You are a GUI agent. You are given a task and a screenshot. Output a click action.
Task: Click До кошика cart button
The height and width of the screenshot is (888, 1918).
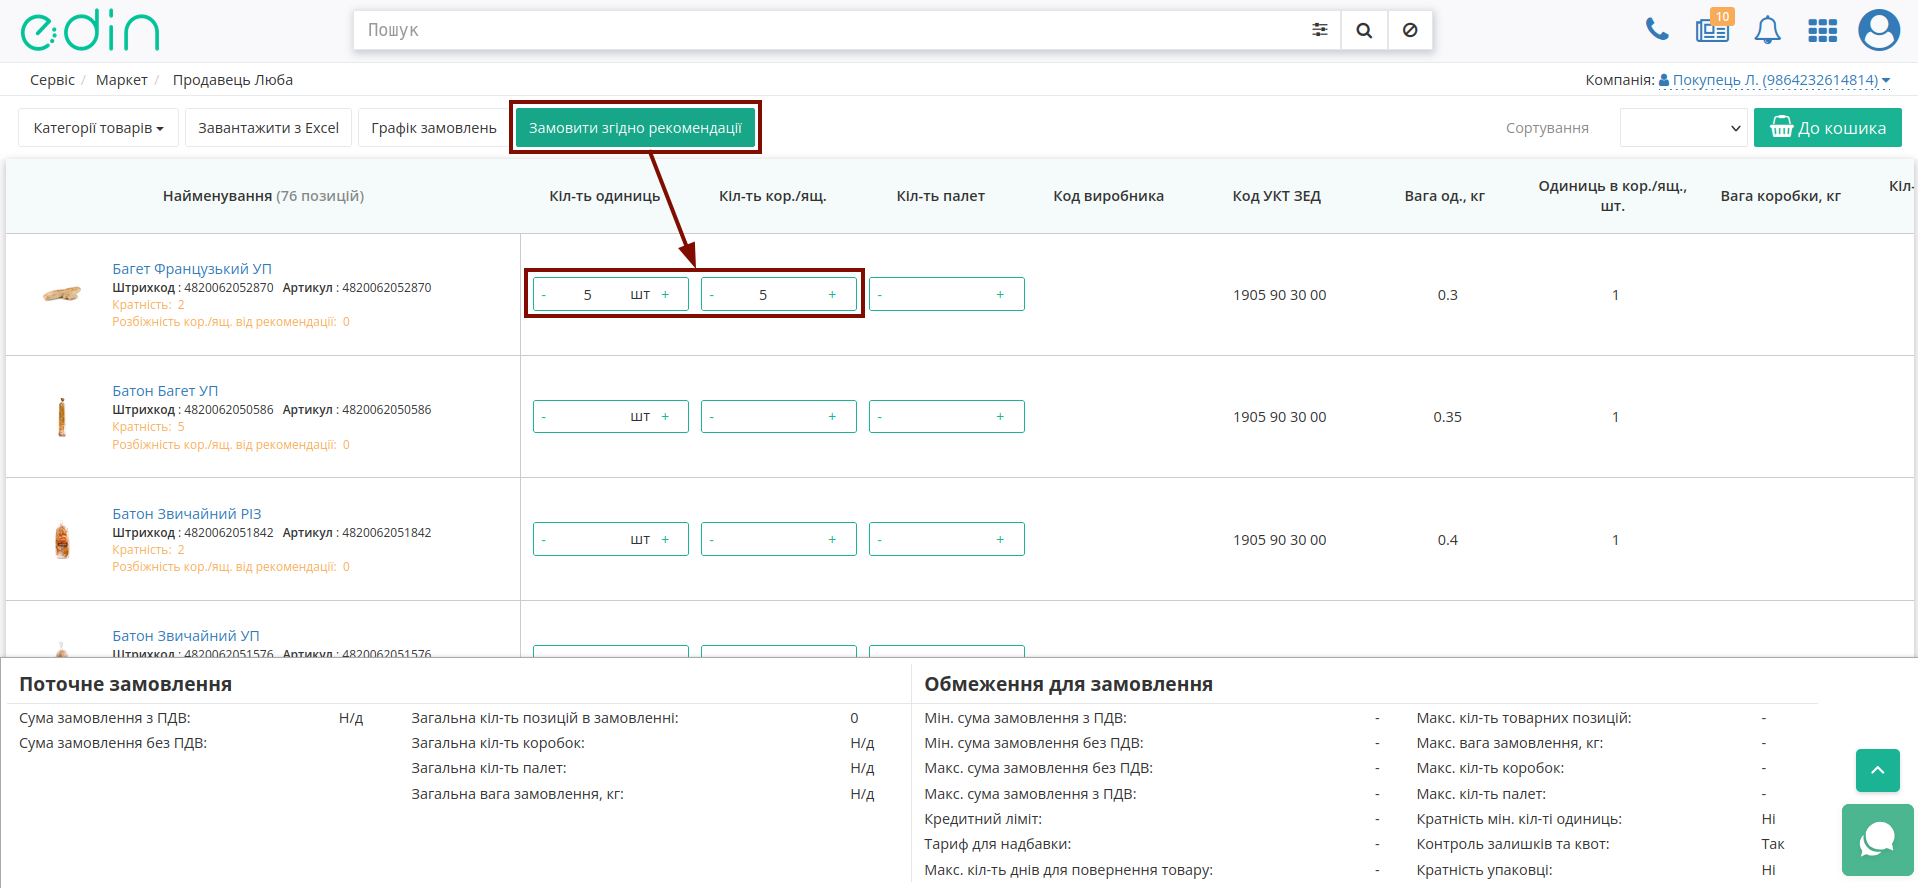click(1828, 128)
